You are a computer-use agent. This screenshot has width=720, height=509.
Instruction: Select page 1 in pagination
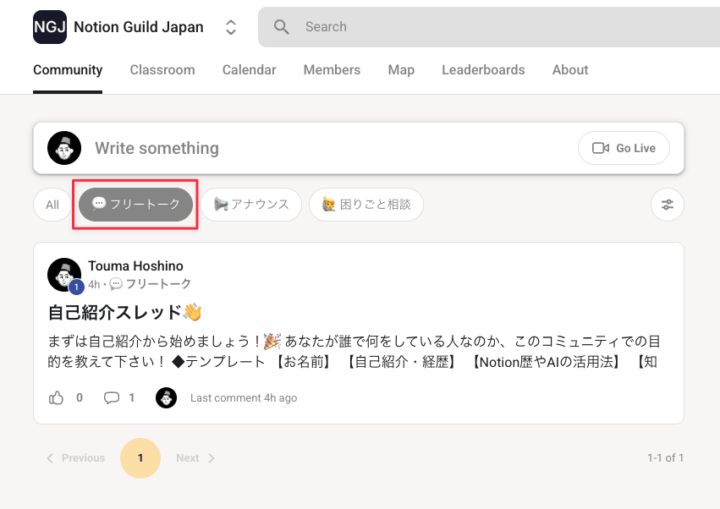pyautogui.click(x=141, y=458)
